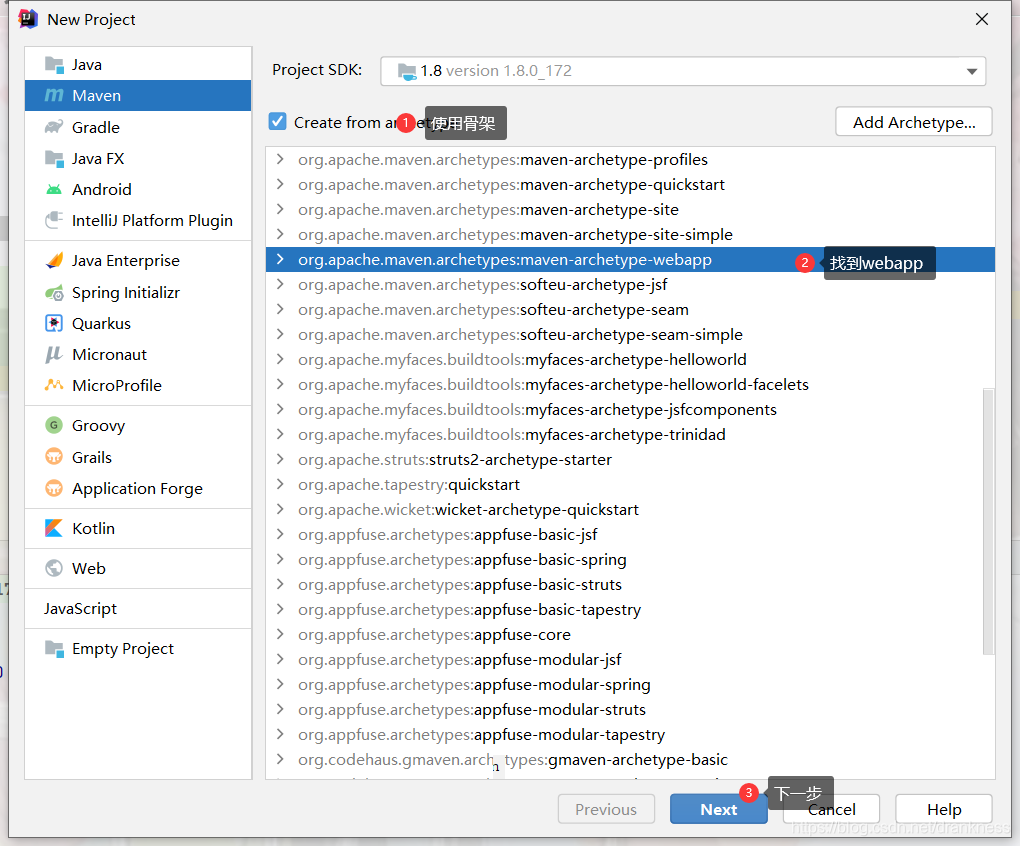The height and width of the screenshot is (846, 1020).
Task: Click the Grails icon
Action: (54, 456)
